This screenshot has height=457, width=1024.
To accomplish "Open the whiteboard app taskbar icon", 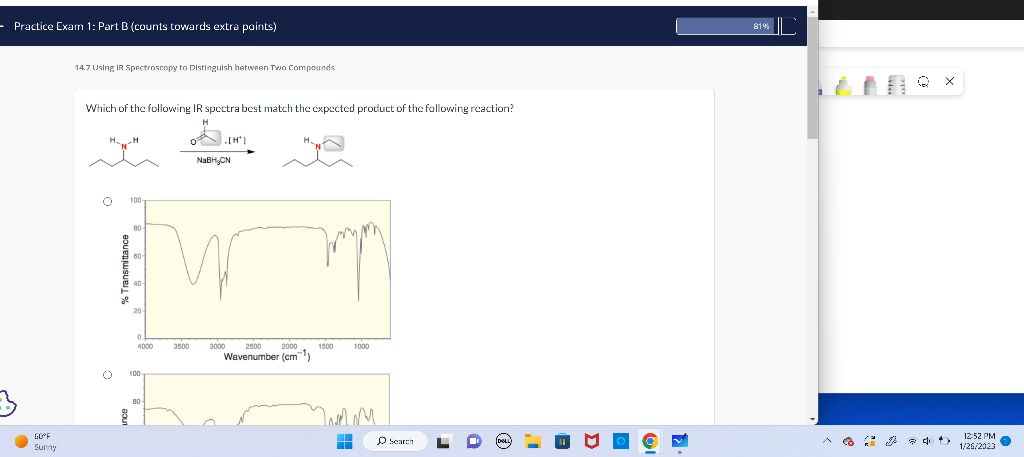I will pyautogui.click(x=679, y=442).
